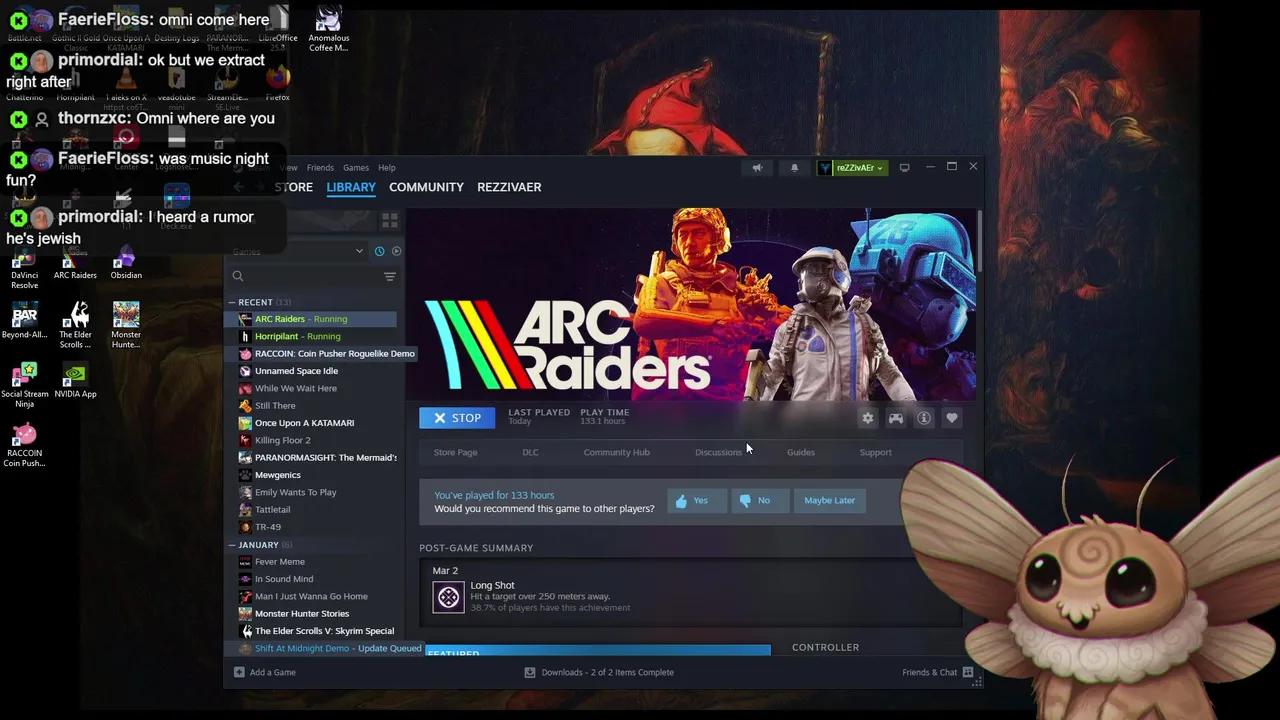
Task: Select The Elder Scrolls V: Skyrim Special
Action: [x=311, y=631]
